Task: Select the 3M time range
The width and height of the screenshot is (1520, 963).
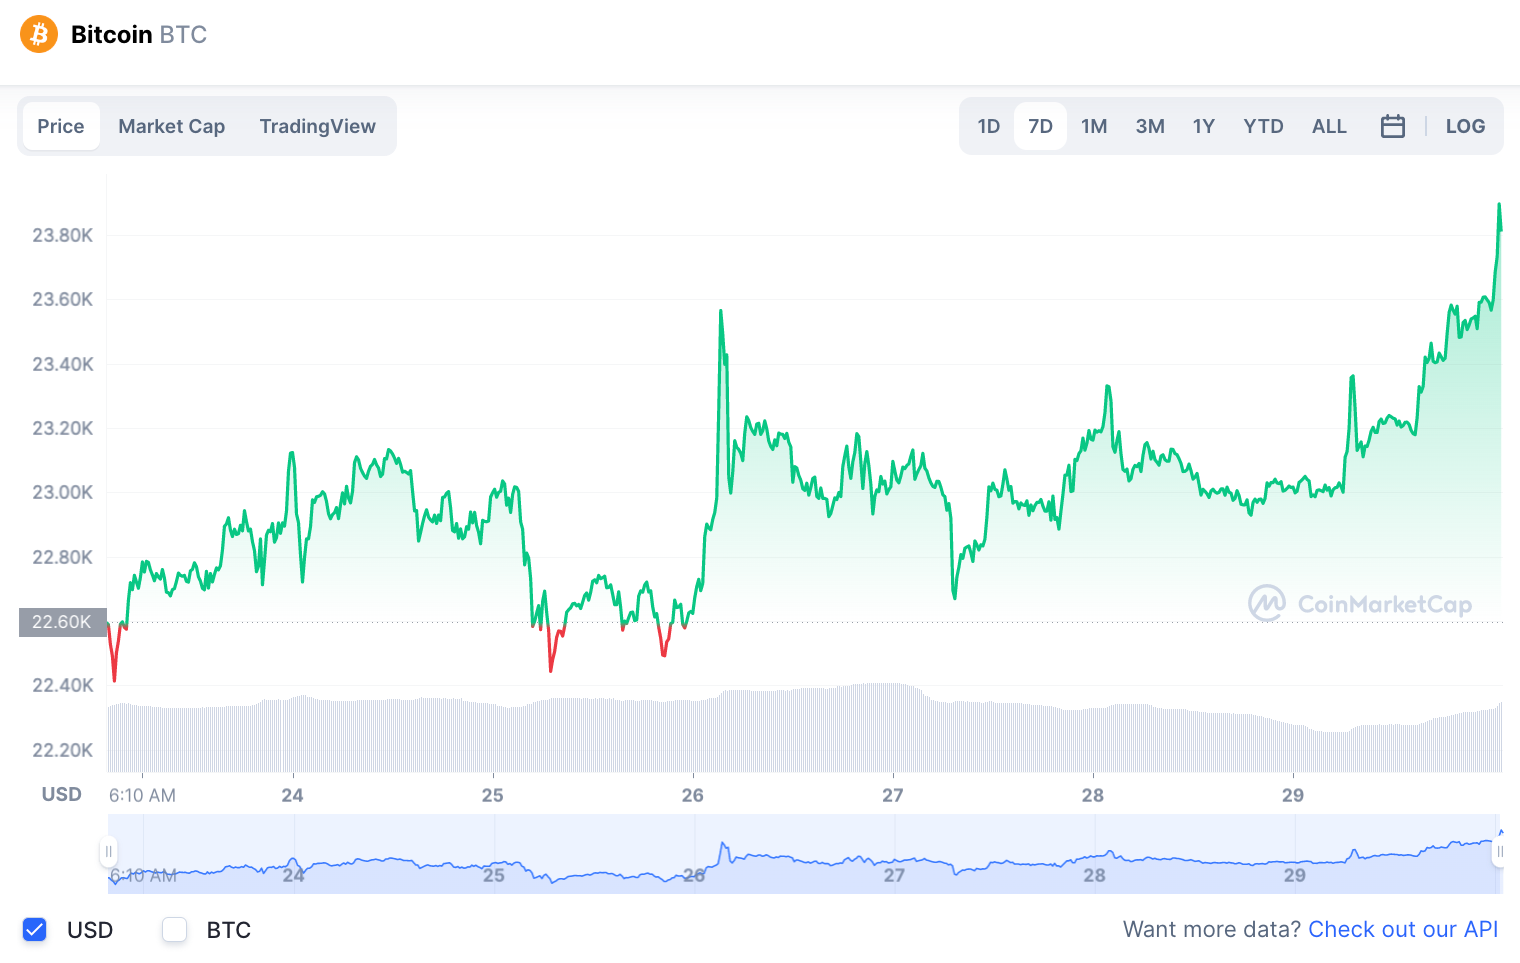Action: (x=1150, y=126)
